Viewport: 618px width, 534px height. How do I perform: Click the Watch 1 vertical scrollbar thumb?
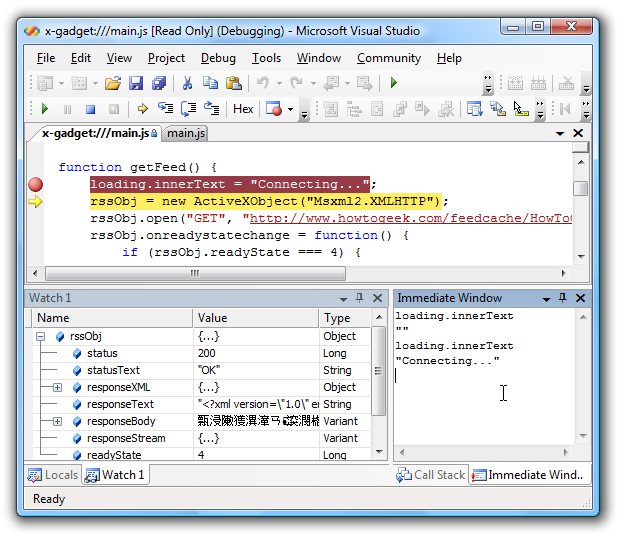(x=378, y=370)
